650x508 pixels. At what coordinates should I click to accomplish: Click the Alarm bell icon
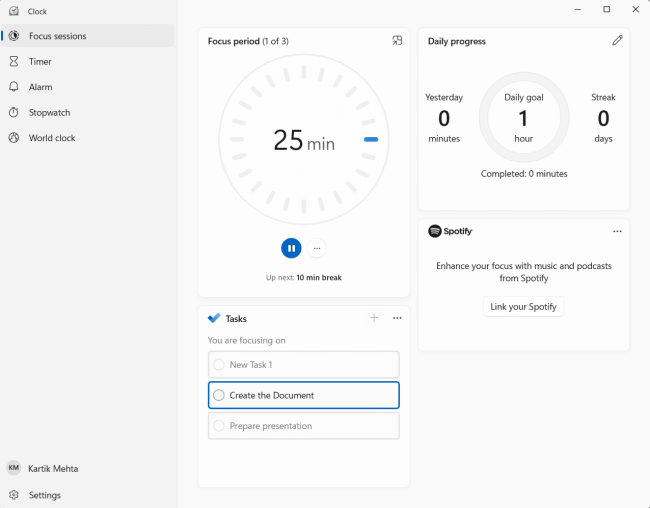tap(14, 87)
